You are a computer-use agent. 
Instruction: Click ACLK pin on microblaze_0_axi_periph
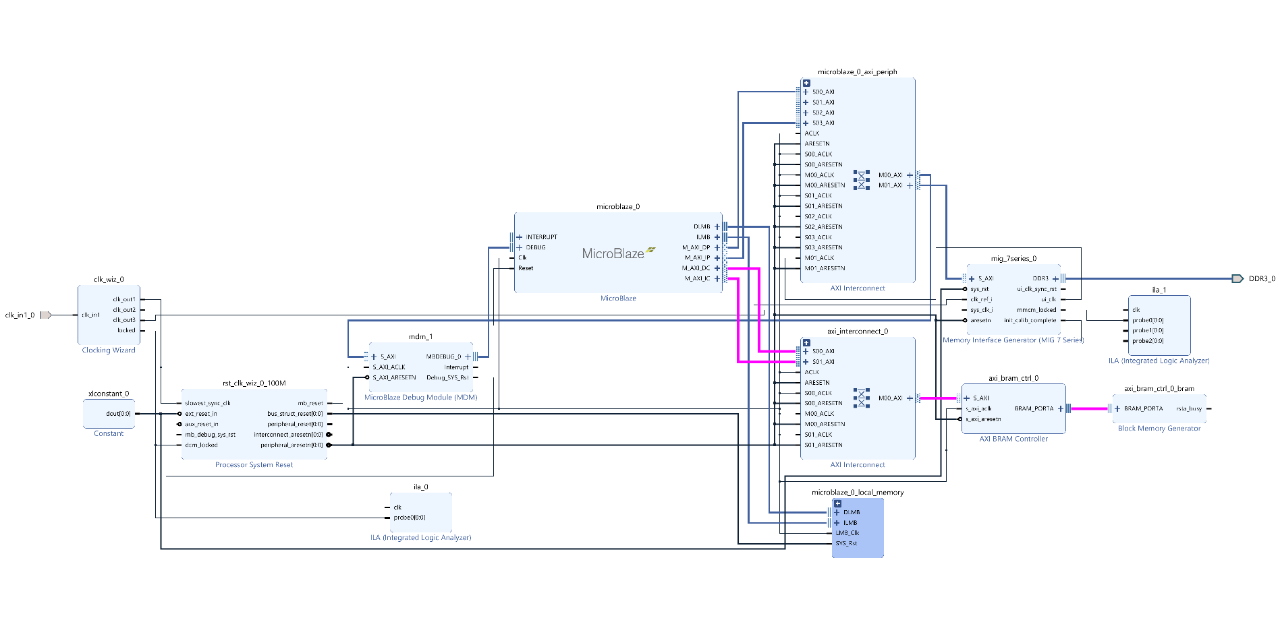coord(812,133)
